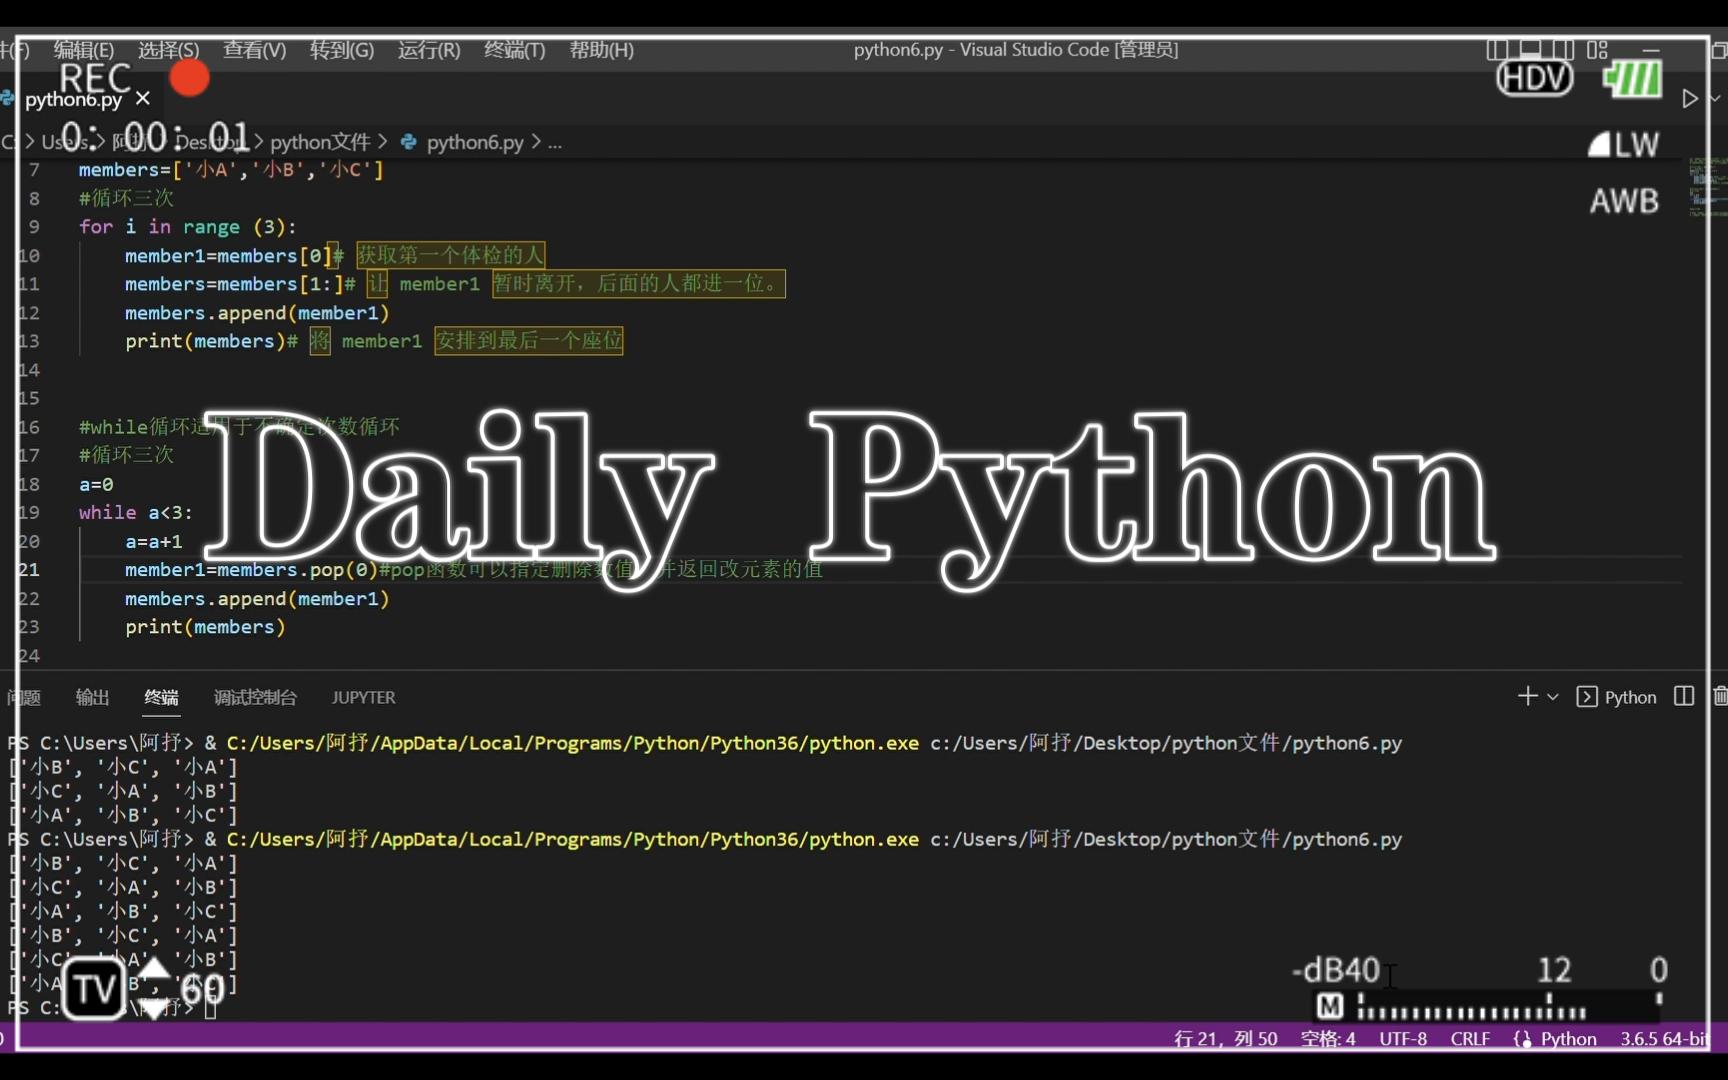Click the python6.py breadcrumb item
This screenshot has width=1728, height=1080.
pyautogui.click(x=475, y=142)
